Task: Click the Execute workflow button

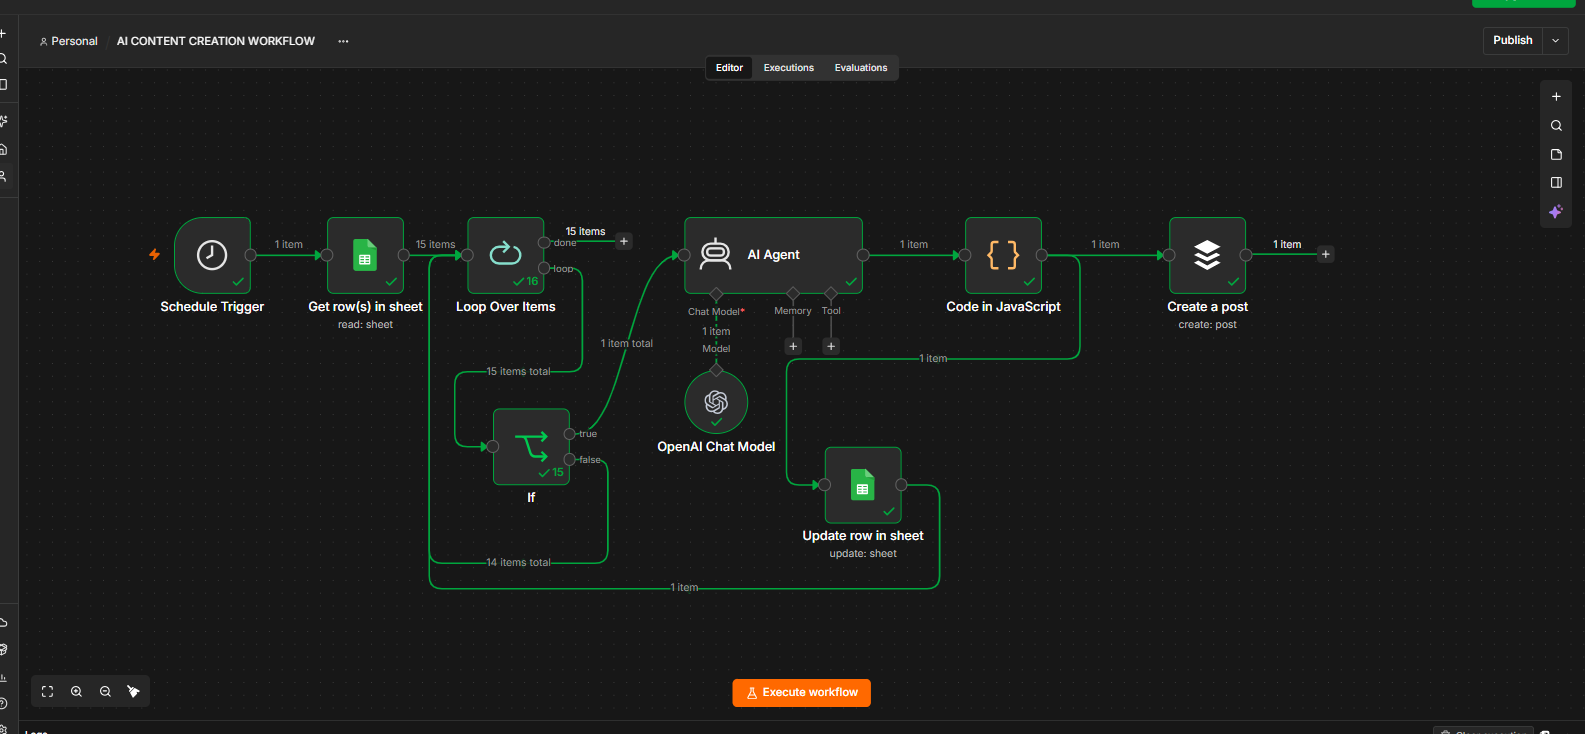Action: [x=802, y=693]
